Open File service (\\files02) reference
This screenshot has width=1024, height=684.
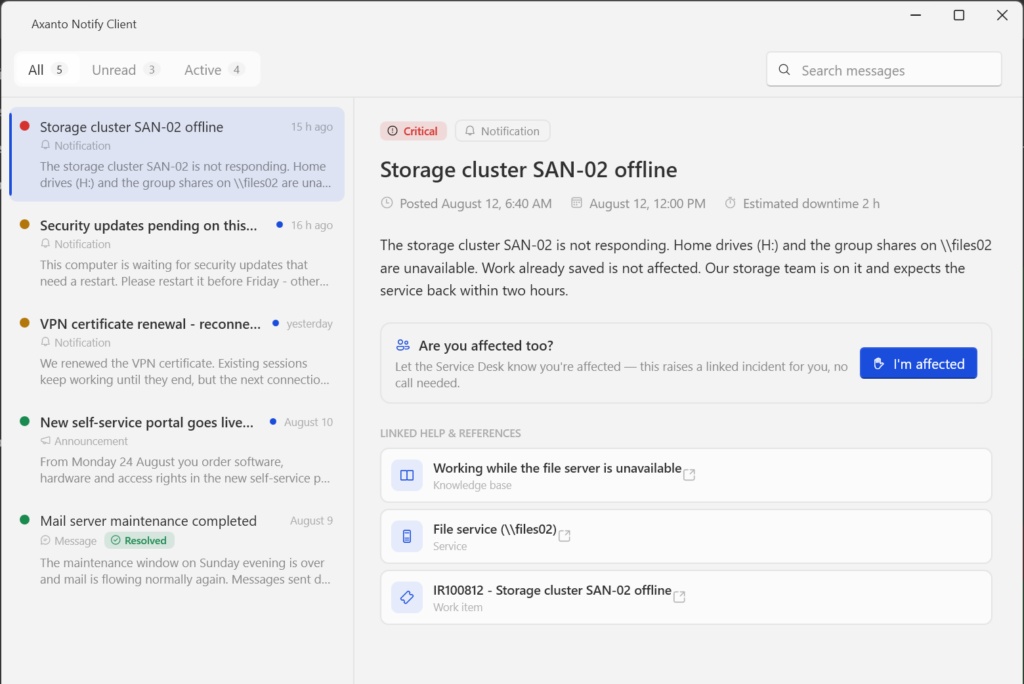pyautogui.click(x=686, y=536)
